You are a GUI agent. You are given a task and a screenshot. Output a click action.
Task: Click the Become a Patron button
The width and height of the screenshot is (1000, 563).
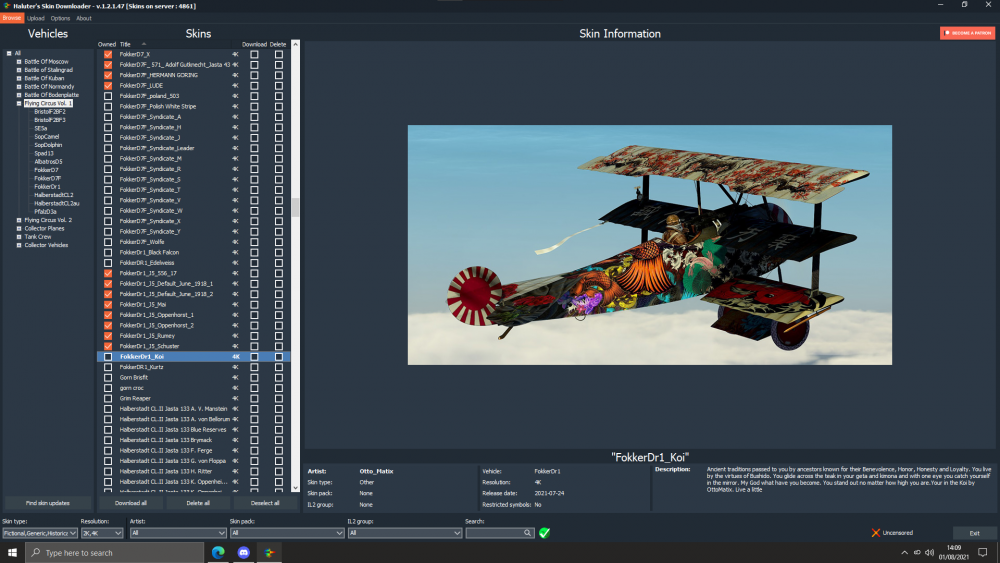(x=967, y=33)
